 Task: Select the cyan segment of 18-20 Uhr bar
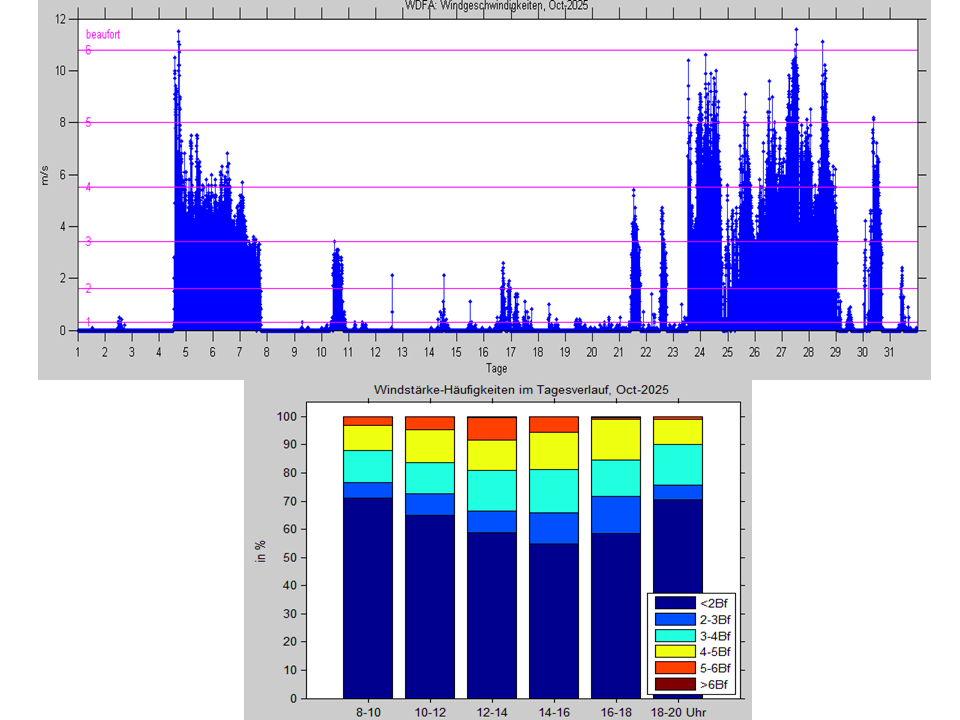click(x=677, y=464)
